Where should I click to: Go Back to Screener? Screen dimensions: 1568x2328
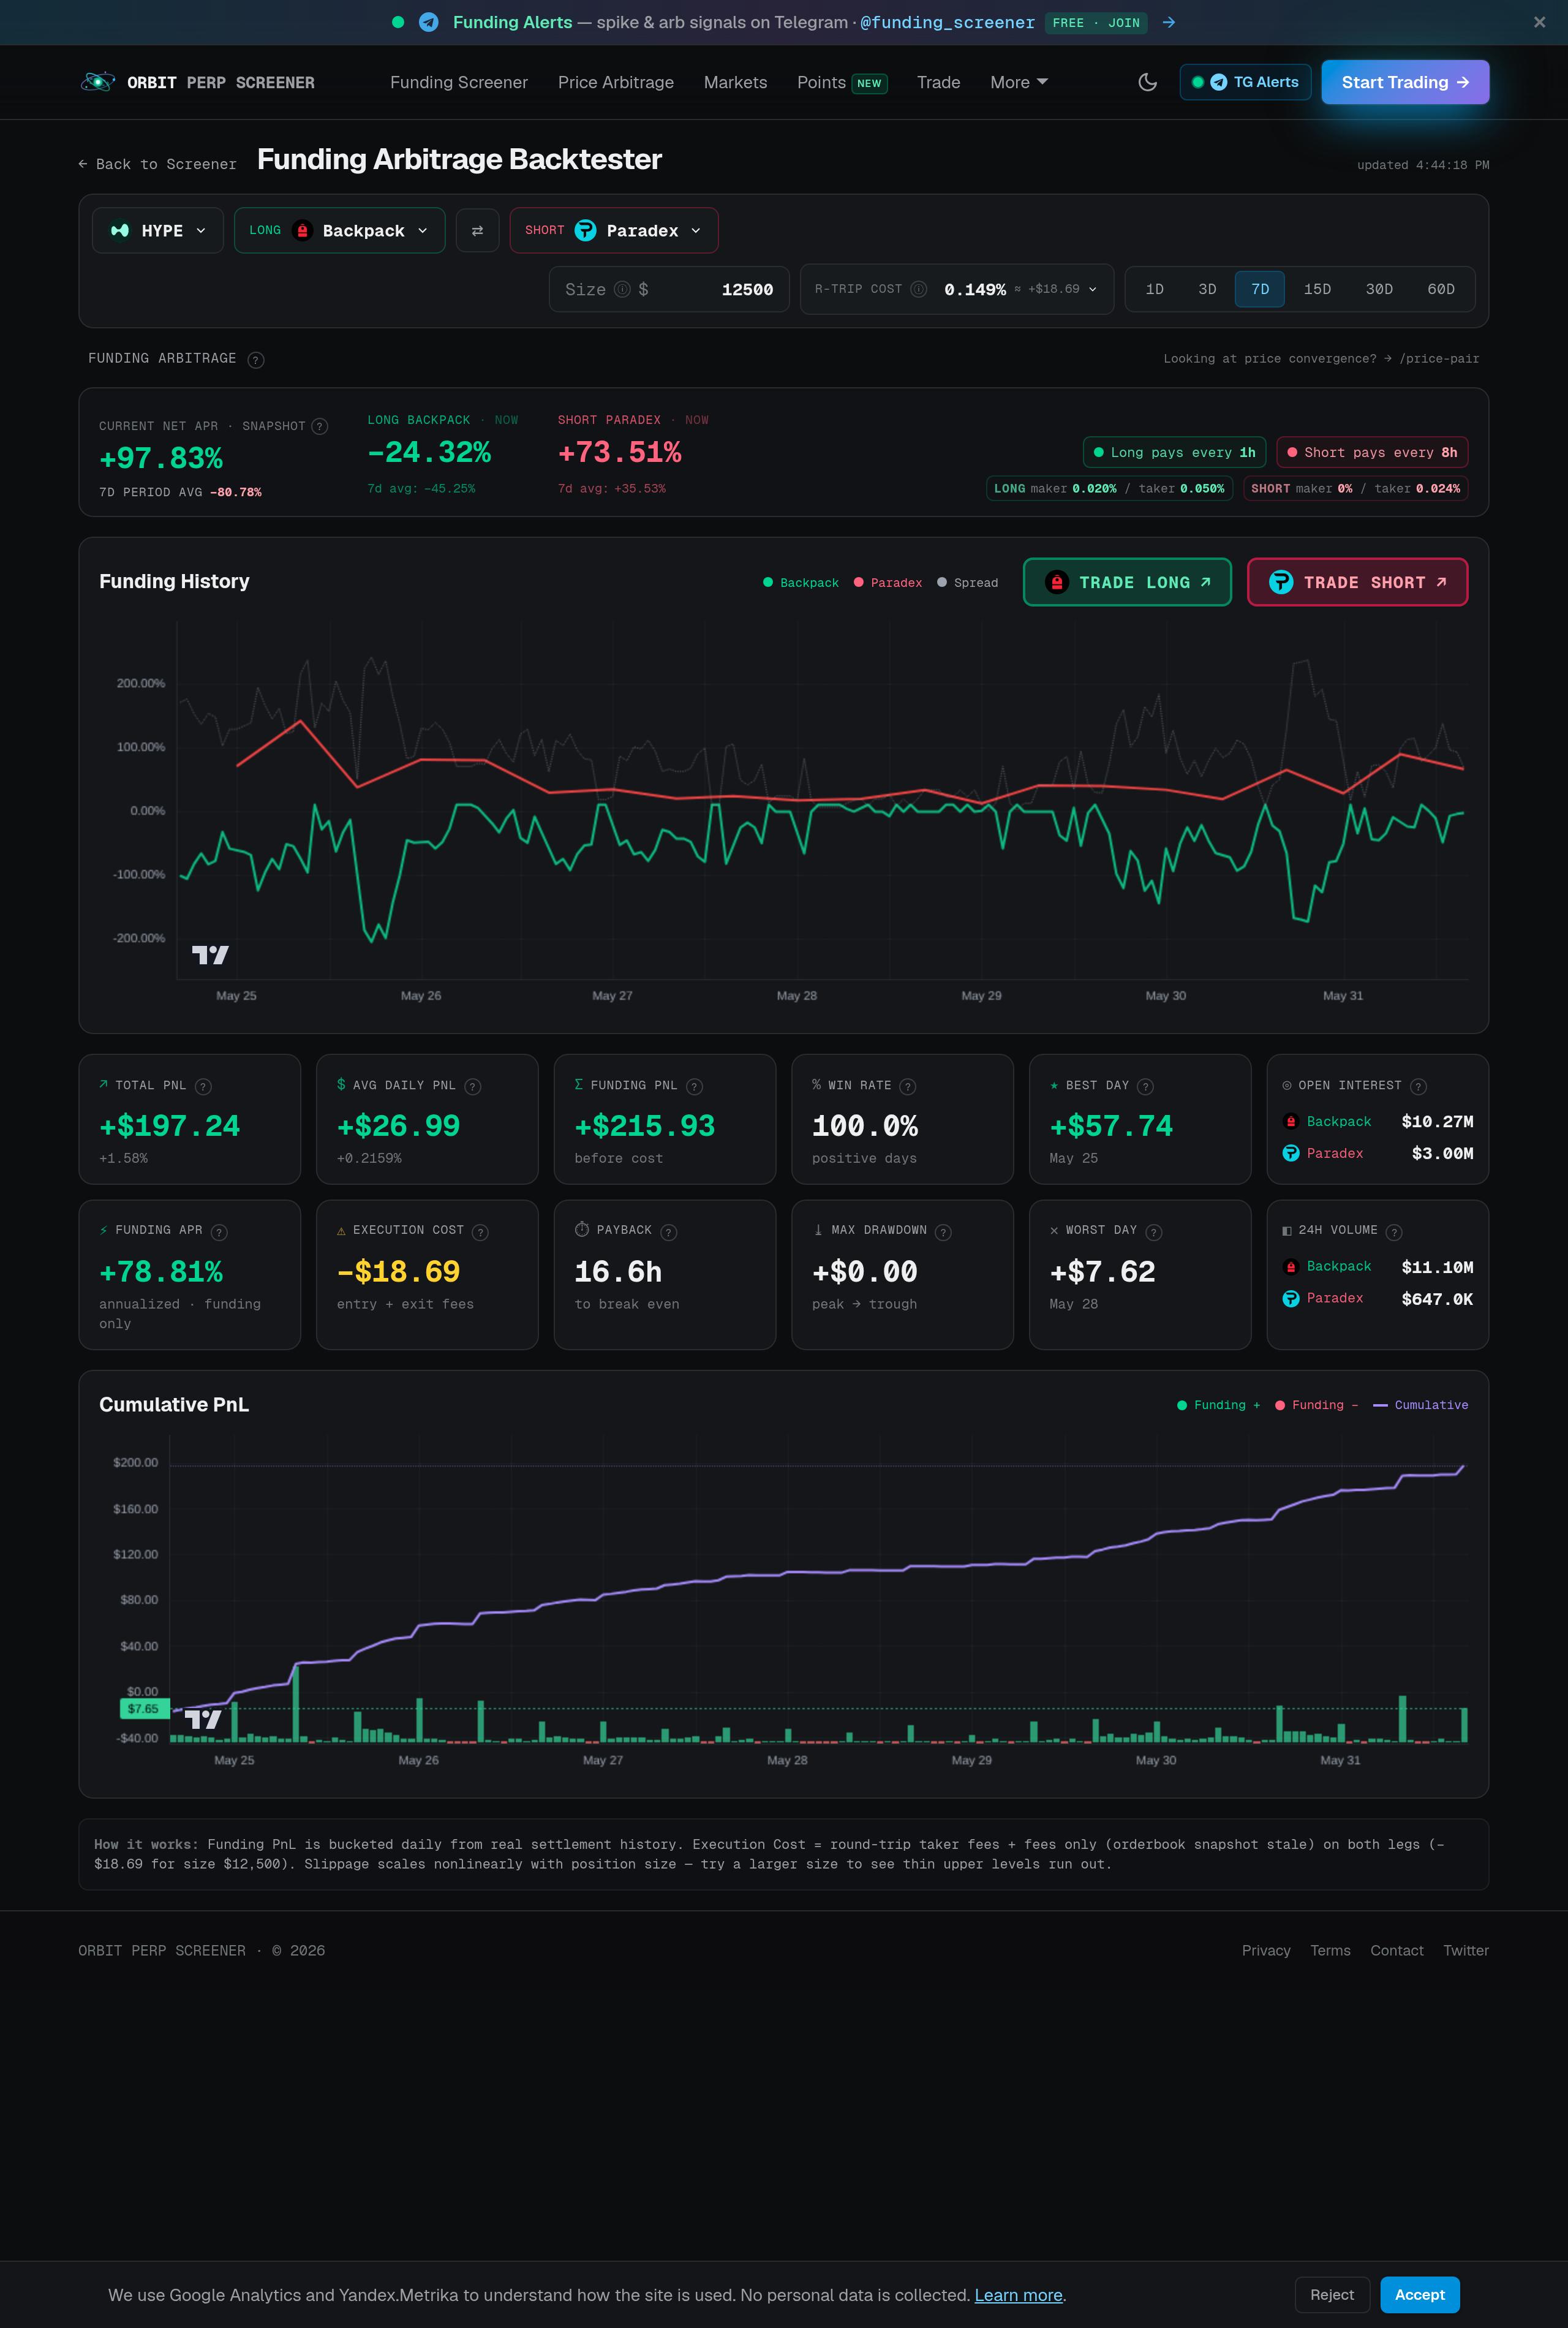[x=158, y=164]
